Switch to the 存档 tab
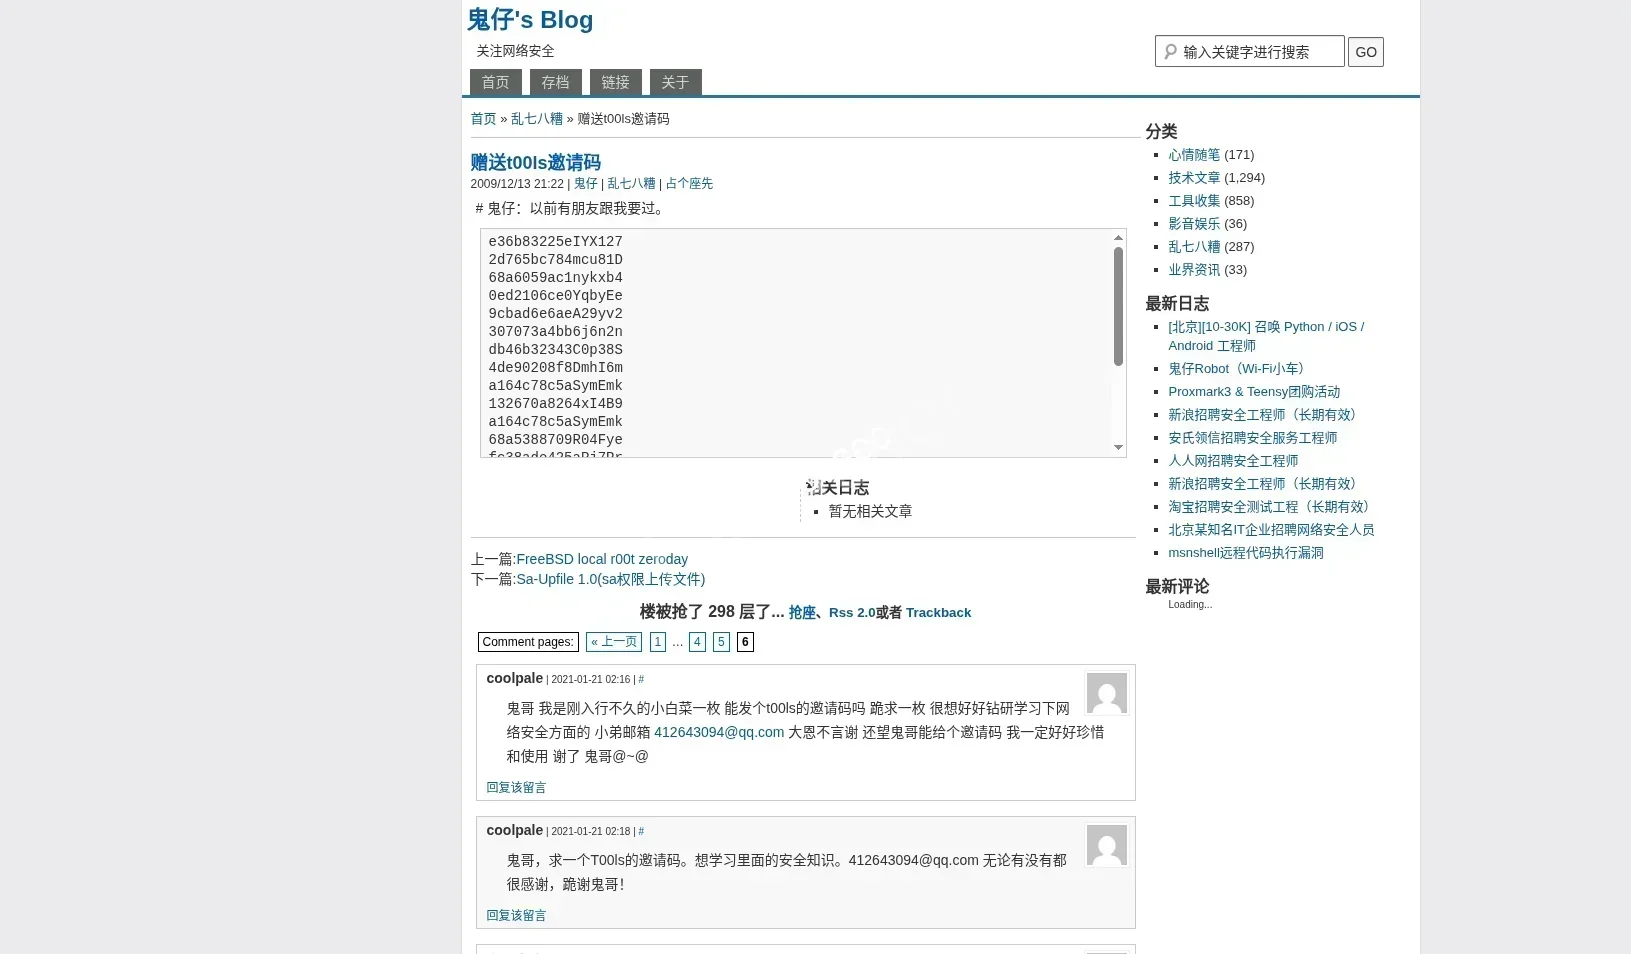 [x=555, y=82]
